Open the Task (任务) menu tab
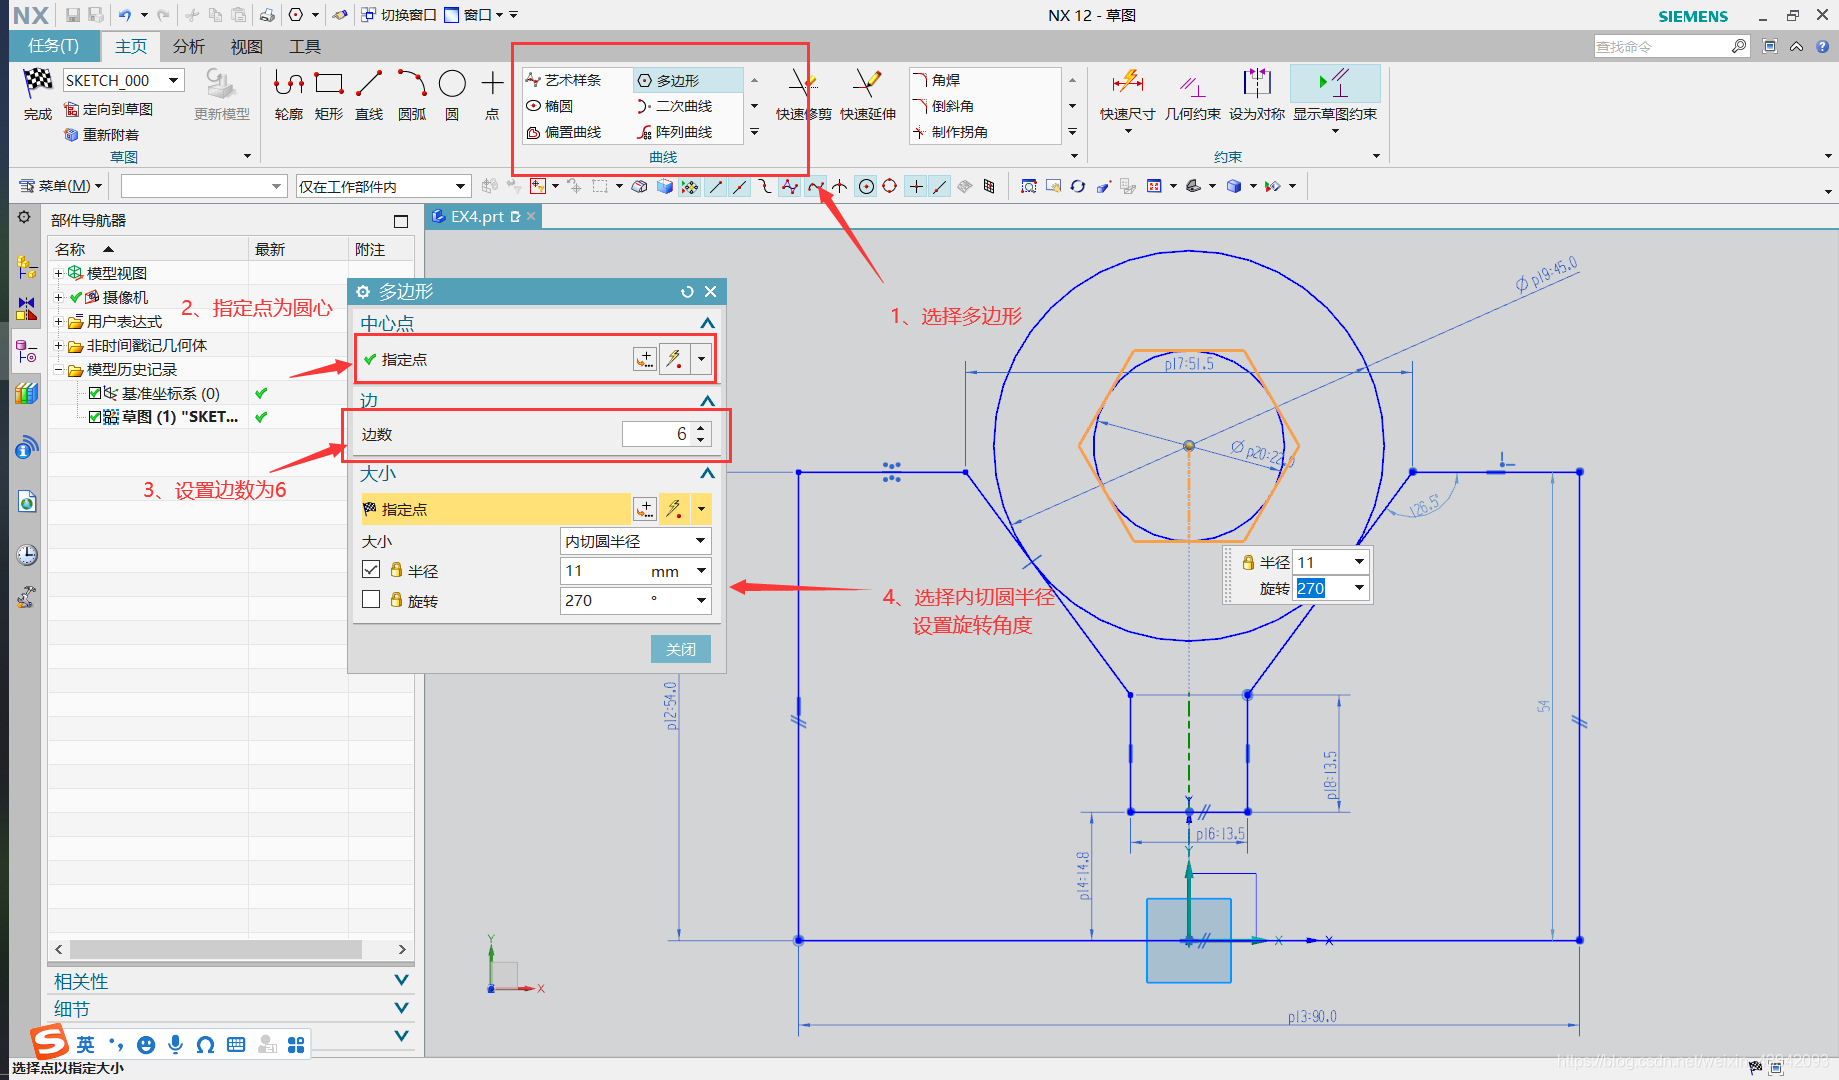Image resolution: width=1839 pixels, height=1080 pixels. tap(53, 46)
